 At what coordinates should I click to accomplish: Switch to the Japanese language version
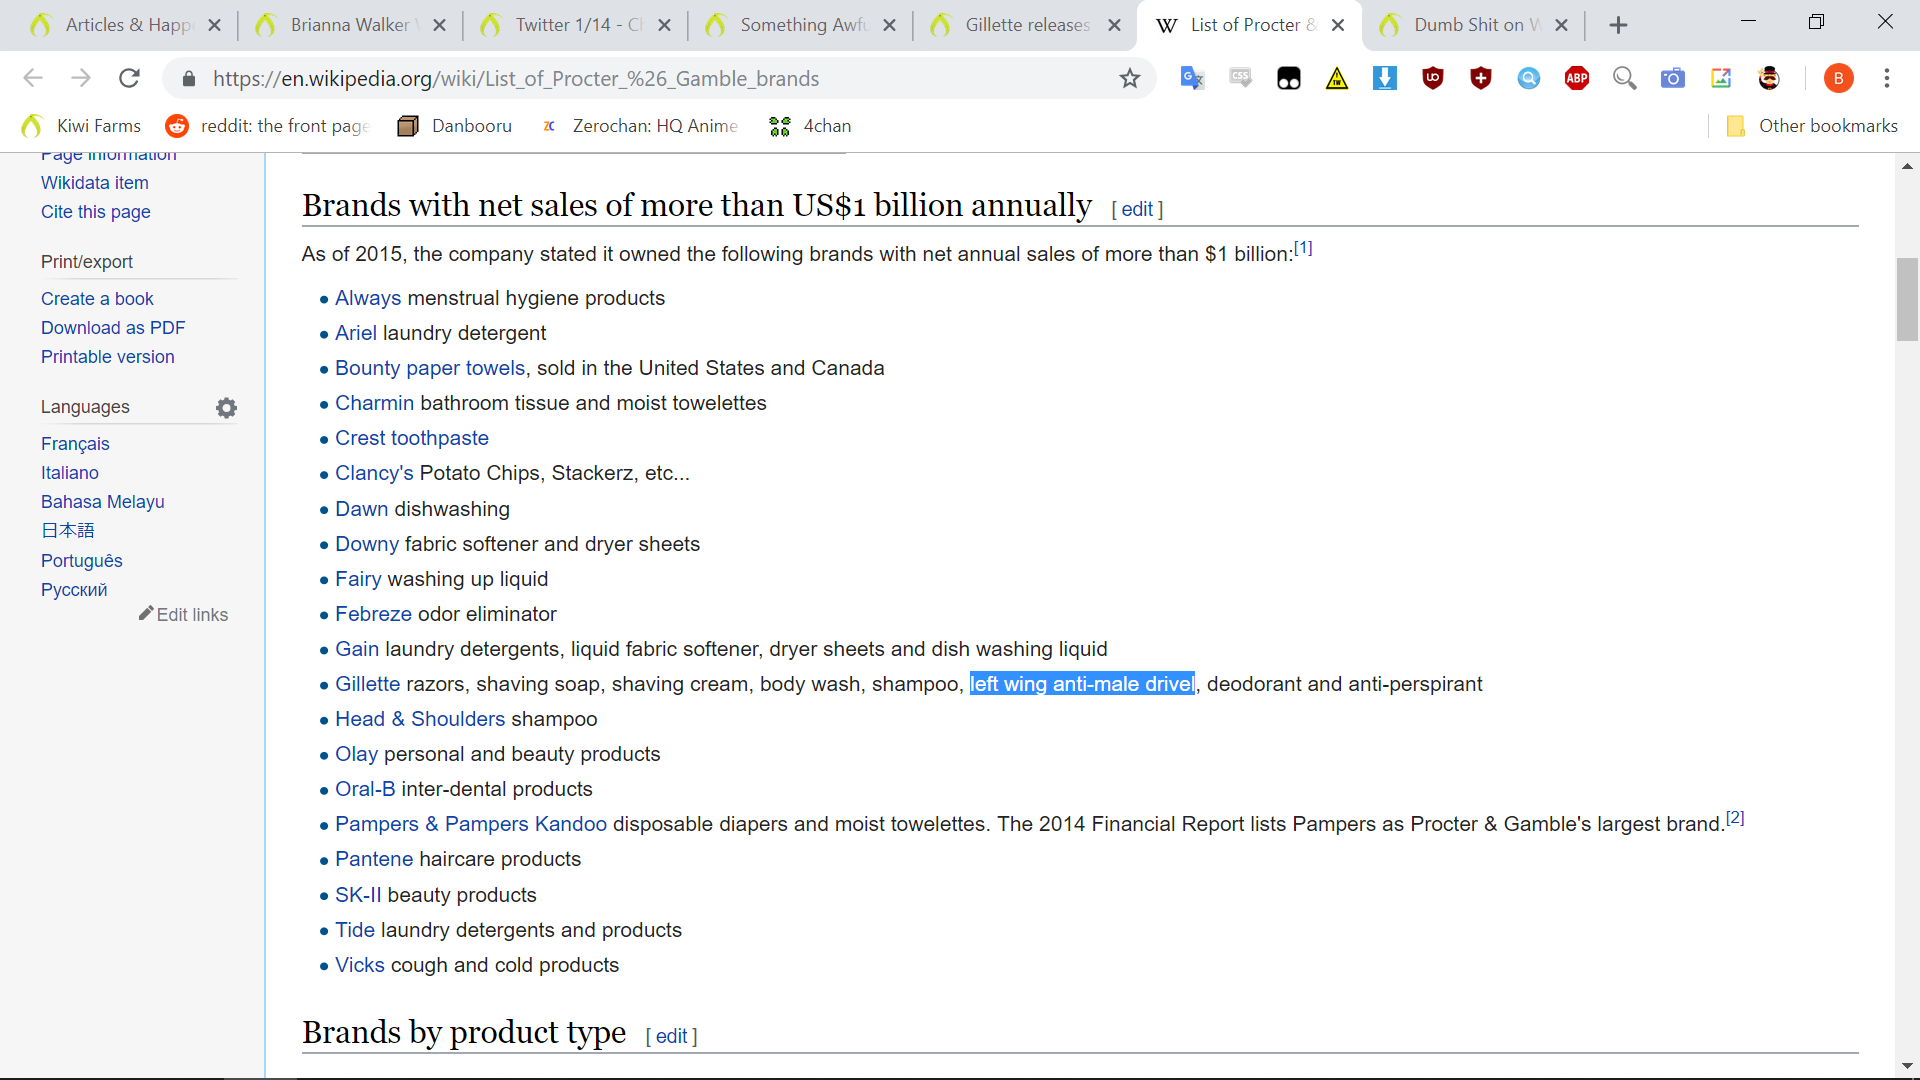pos(68,531)
